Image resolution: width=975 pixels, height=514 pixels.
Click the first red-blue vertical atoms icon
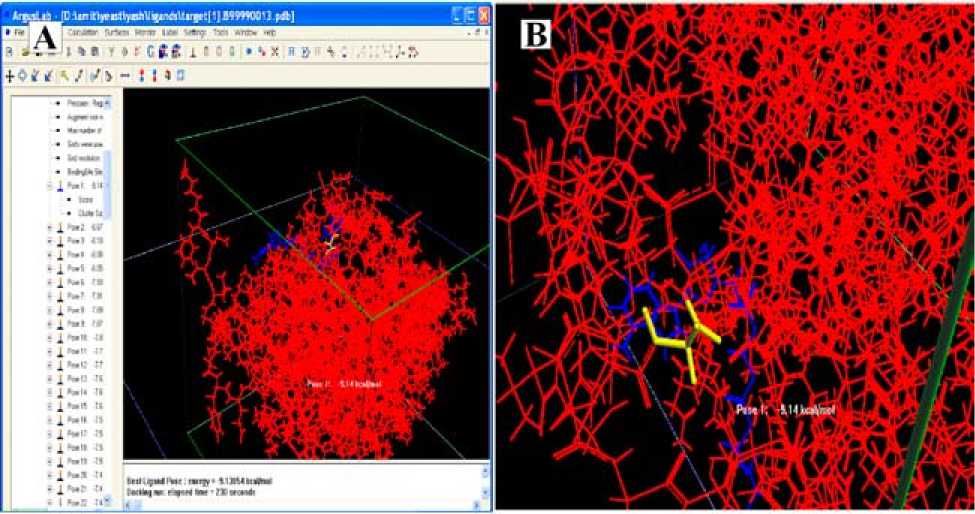pos(142,76)
